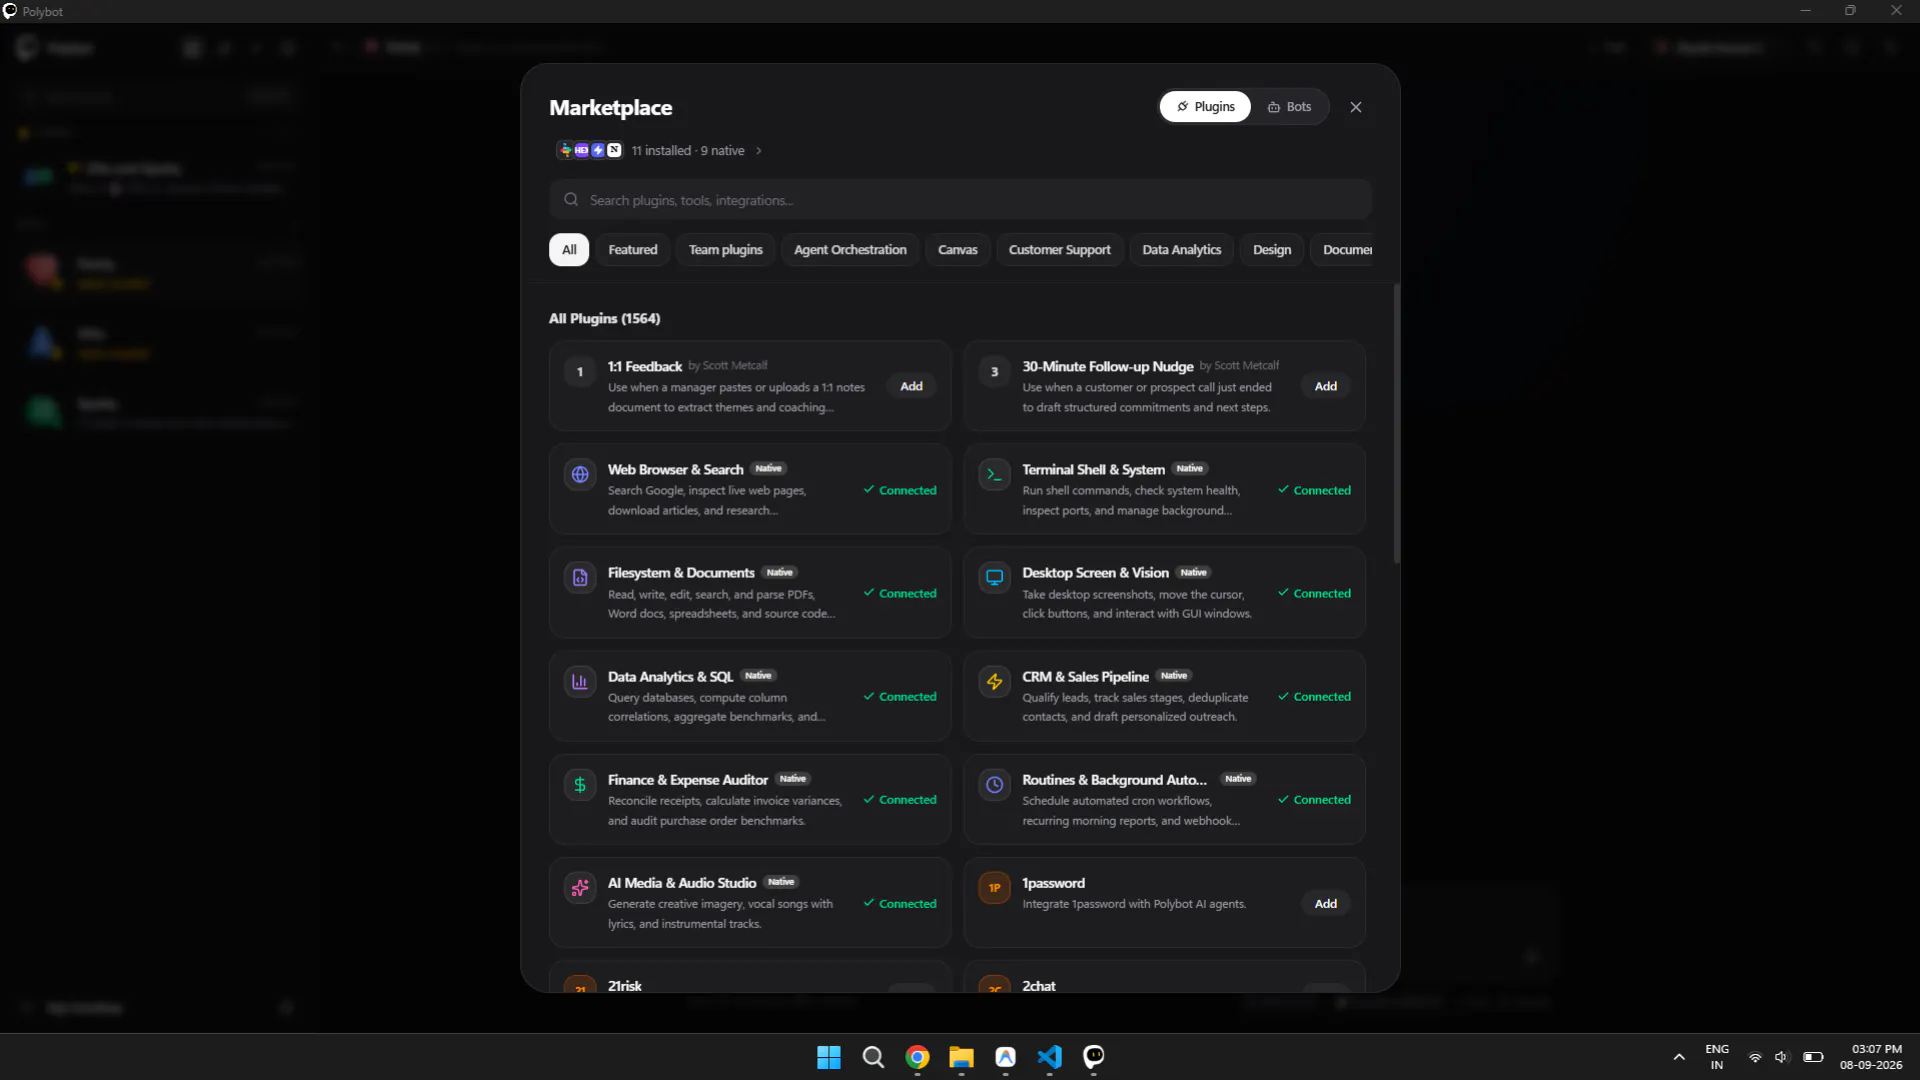Click the Filesystem & Documents file icon

point(580,578)
